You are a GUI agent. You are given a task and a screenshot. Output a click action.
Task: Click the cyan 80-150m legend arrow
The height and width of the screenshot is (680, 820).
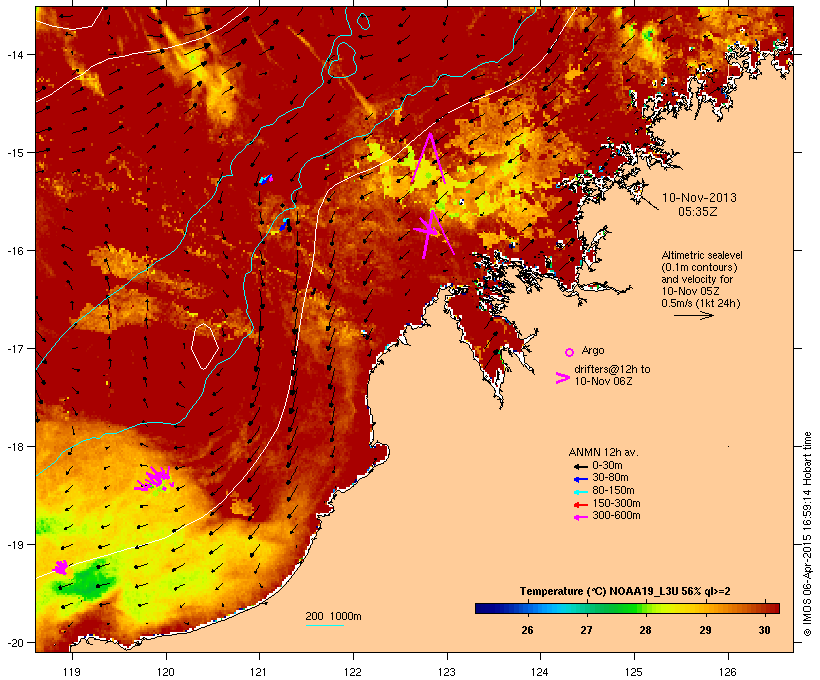click(580, 492)
